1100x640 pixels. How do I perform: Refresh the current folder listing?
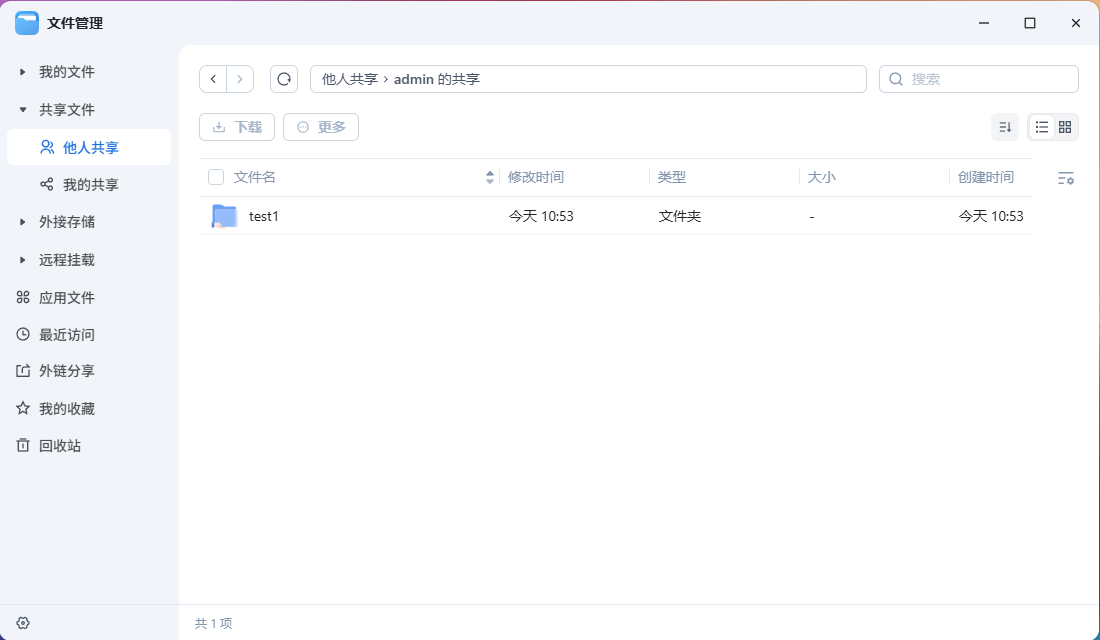pos(284,79)
